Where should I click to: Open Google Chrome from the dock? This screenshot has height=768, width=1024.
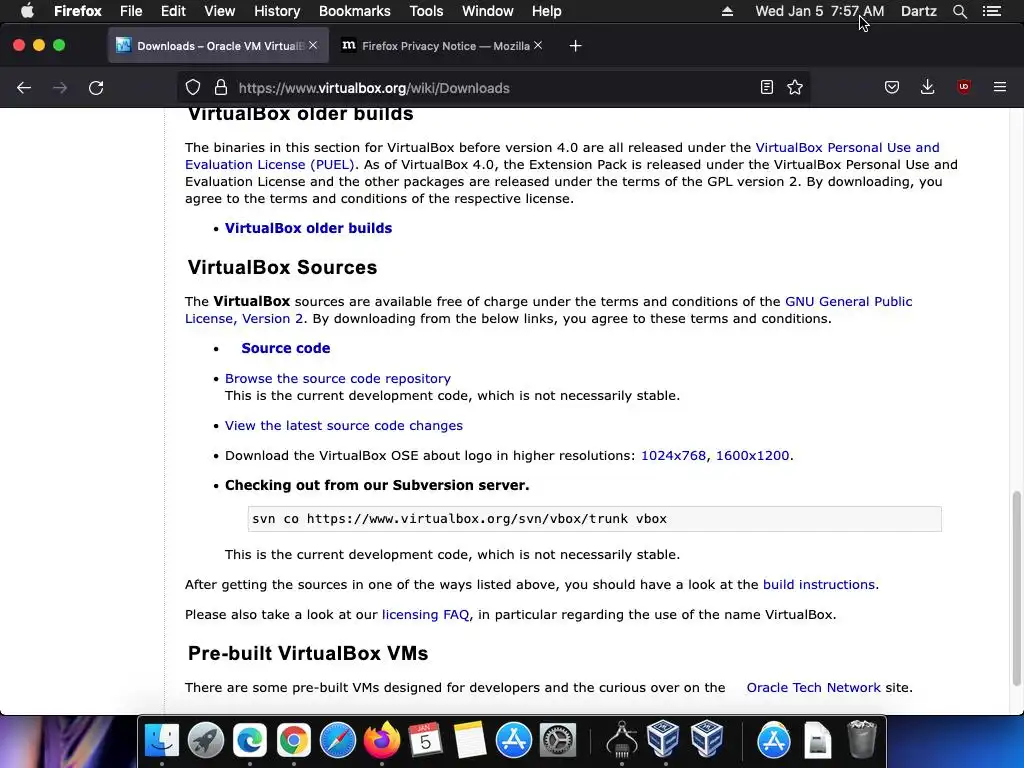point(294,740)
